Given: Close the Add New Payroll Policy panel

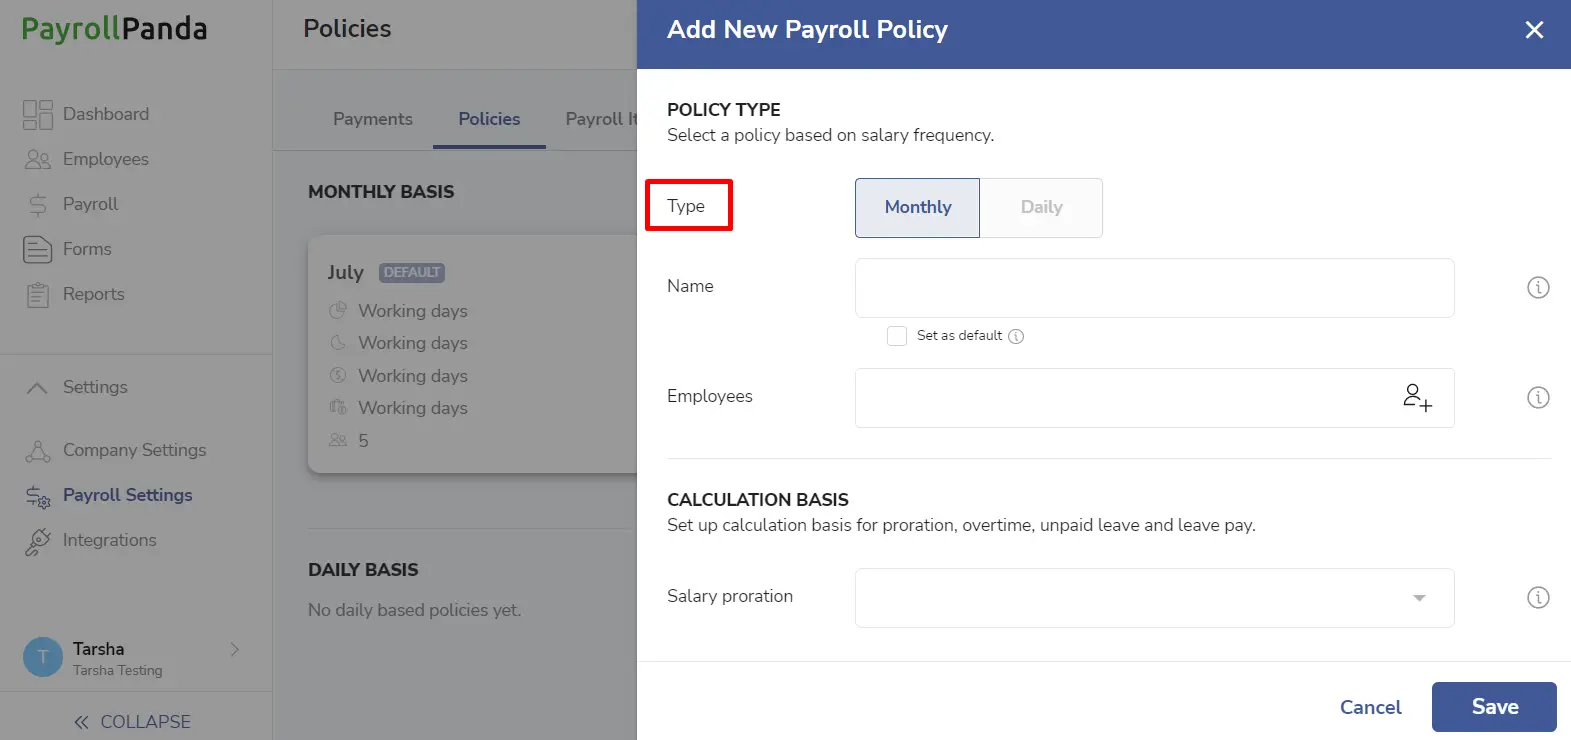Looking at the screenshot, I should (1534, 30).
